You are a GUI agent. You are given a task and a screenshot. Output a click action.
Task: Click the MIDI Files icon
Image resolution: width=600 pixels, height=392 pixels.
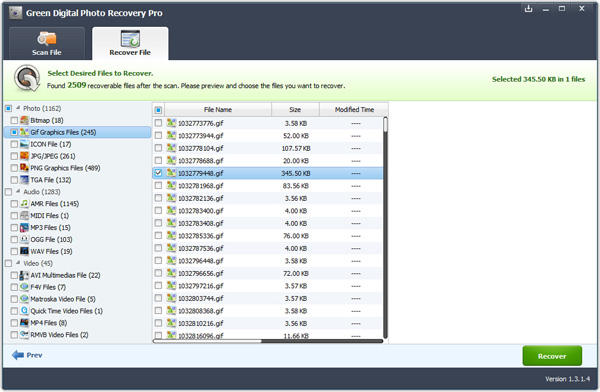(24, 215)
